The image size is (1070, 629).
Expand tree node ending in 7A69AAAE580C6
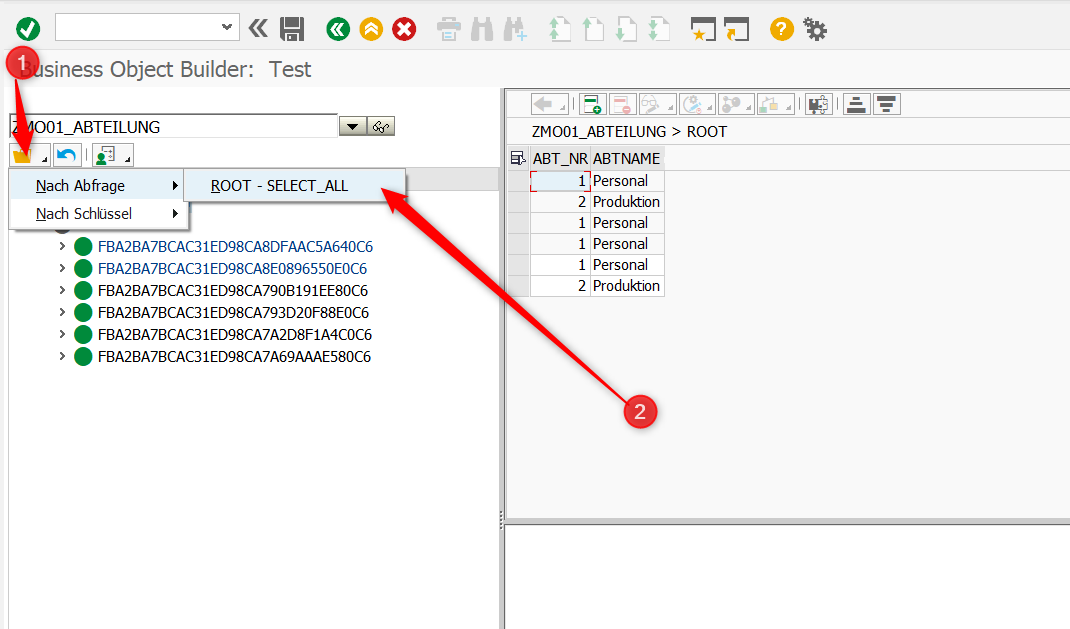[62, 356]
